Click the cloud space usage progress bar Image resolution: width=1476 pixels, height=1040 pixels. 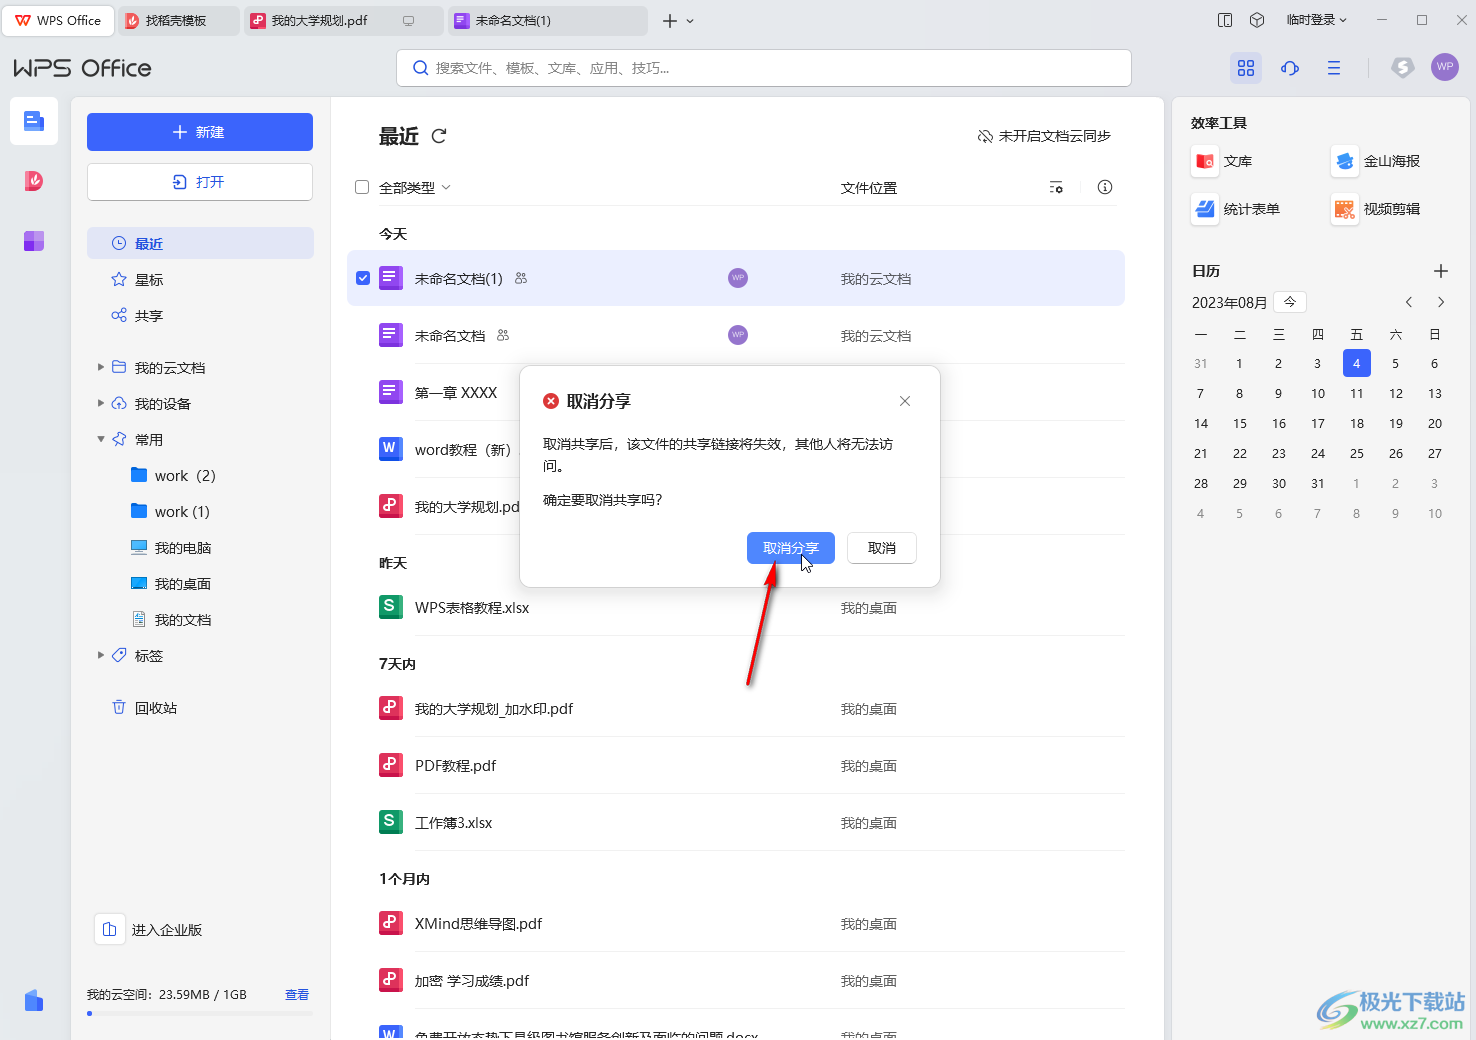[x=200, y=1013]
